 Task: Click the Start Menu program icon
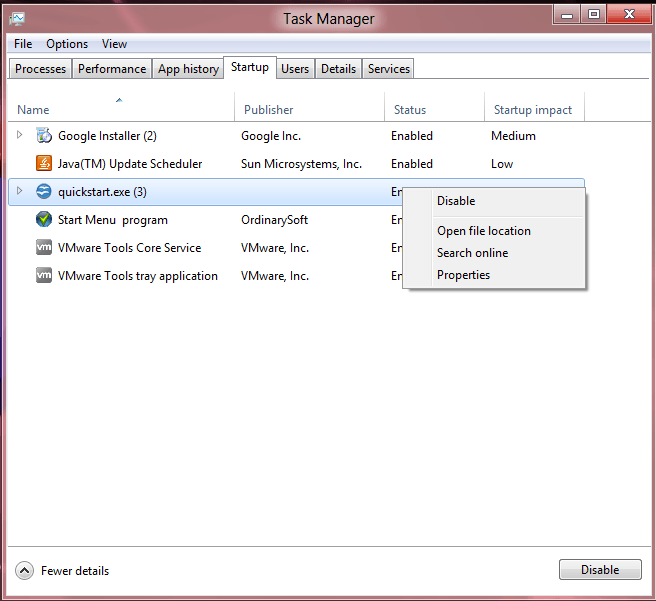44,220
